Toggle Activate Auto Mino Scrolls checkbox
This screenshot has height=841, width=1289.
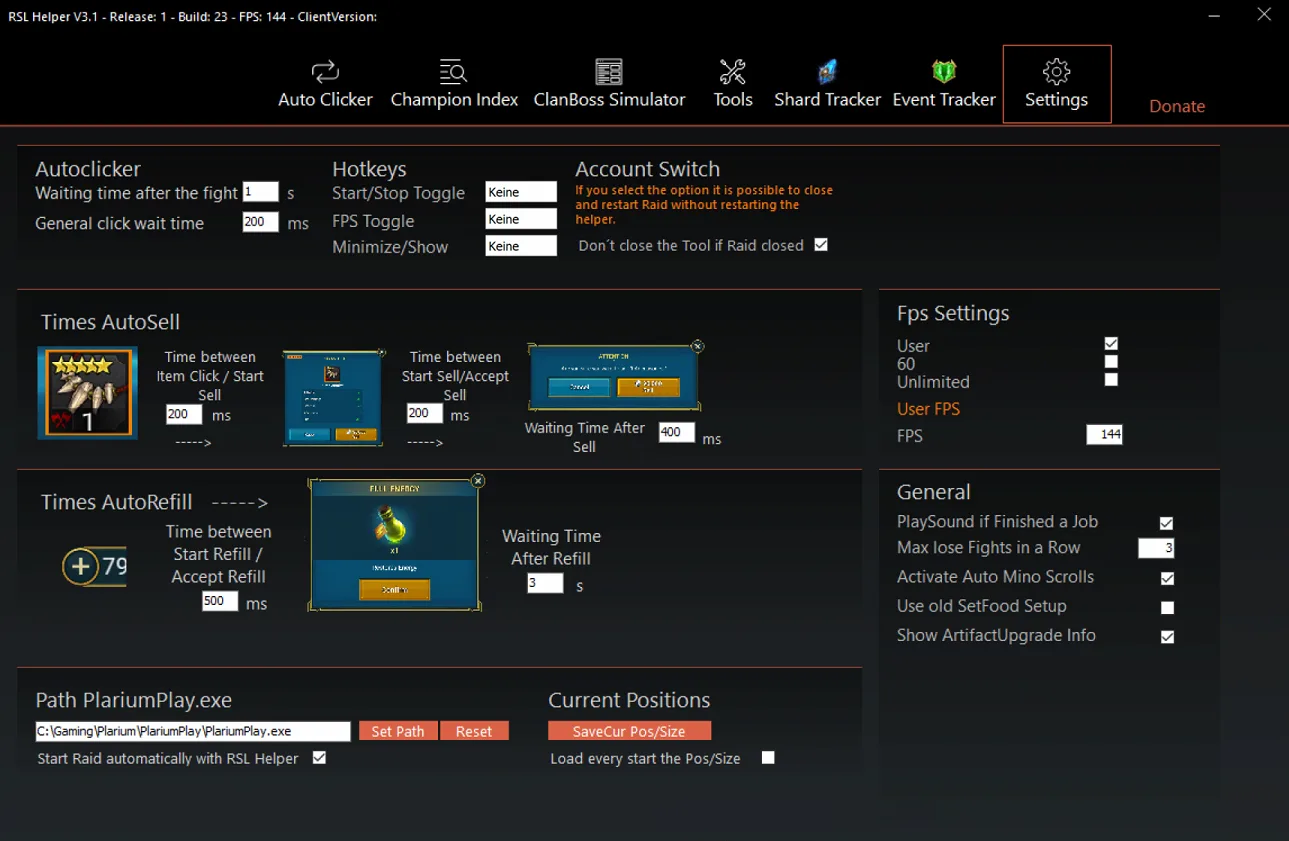pyautogui.click(x=1167, y=578)
